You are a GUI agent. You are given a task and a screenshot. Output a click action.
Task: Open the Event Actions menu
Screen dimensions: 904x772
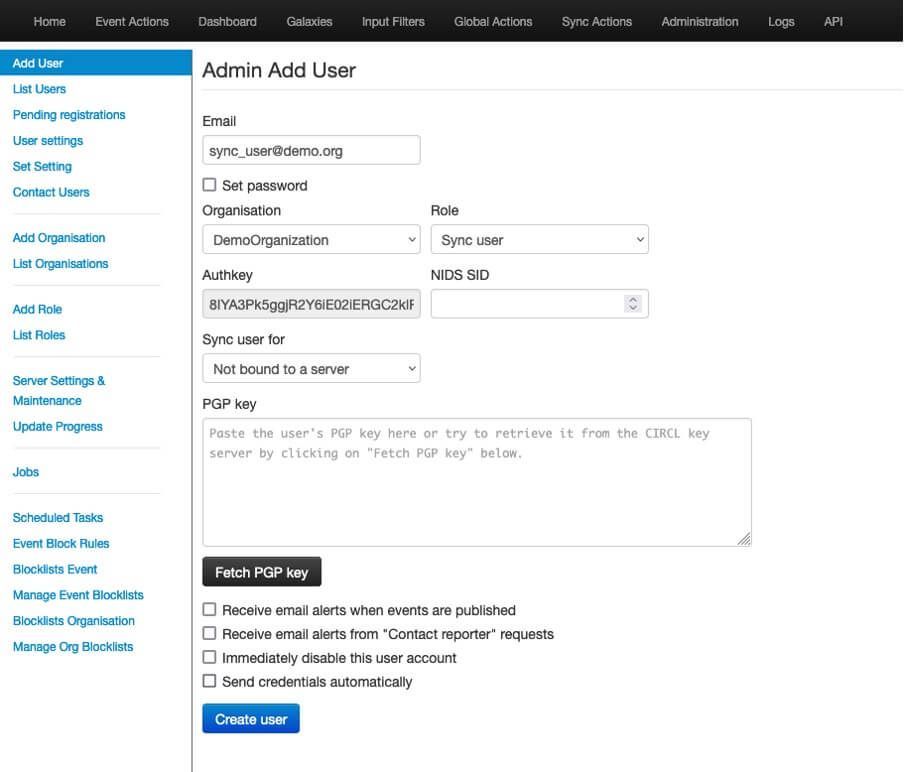click(132, 21)
